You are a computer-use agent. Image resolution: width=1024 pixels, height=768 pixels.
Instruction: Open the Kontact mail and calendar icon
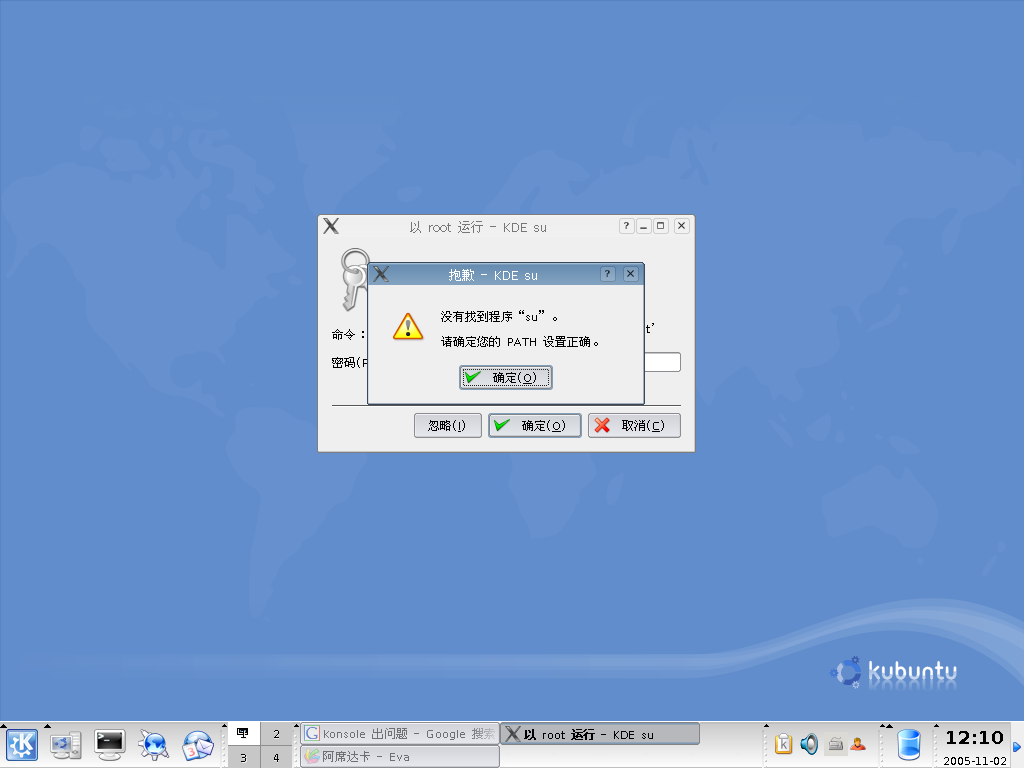click(x=198, y=745)
